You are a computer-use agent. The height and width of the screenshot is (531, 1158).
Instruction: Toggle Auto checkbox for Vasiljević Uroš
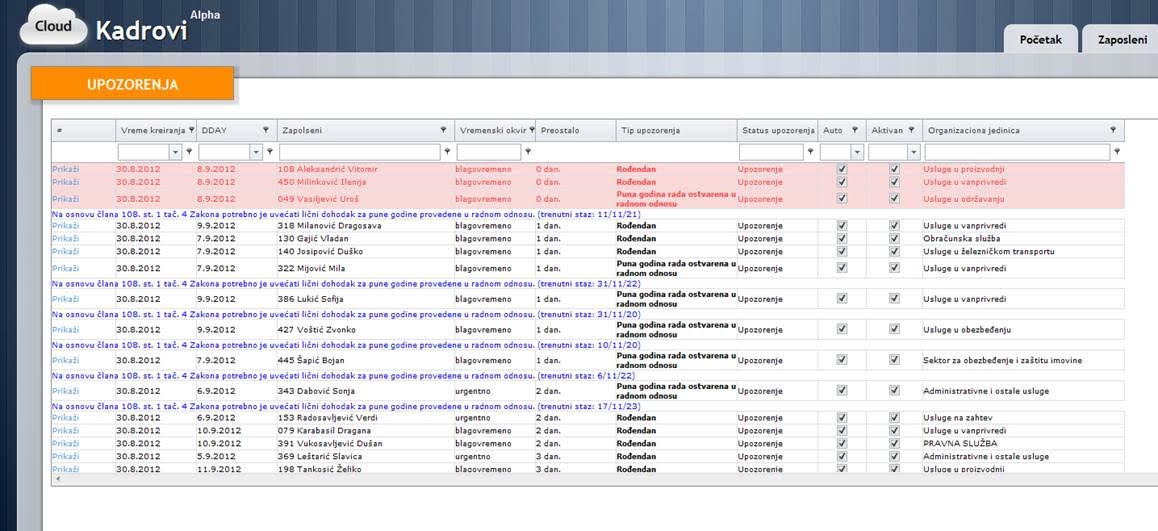[x=842, y=199]
